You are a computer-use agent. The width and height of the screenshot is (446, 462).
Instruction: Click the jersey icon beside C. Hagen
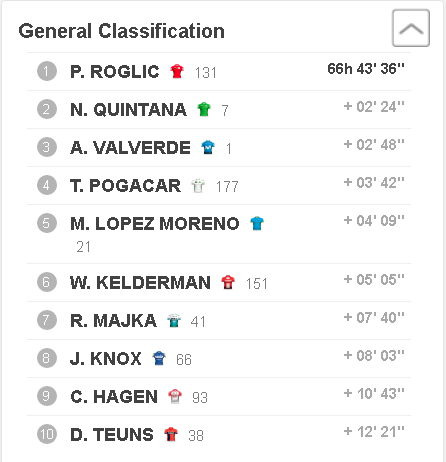coord(175,396)
